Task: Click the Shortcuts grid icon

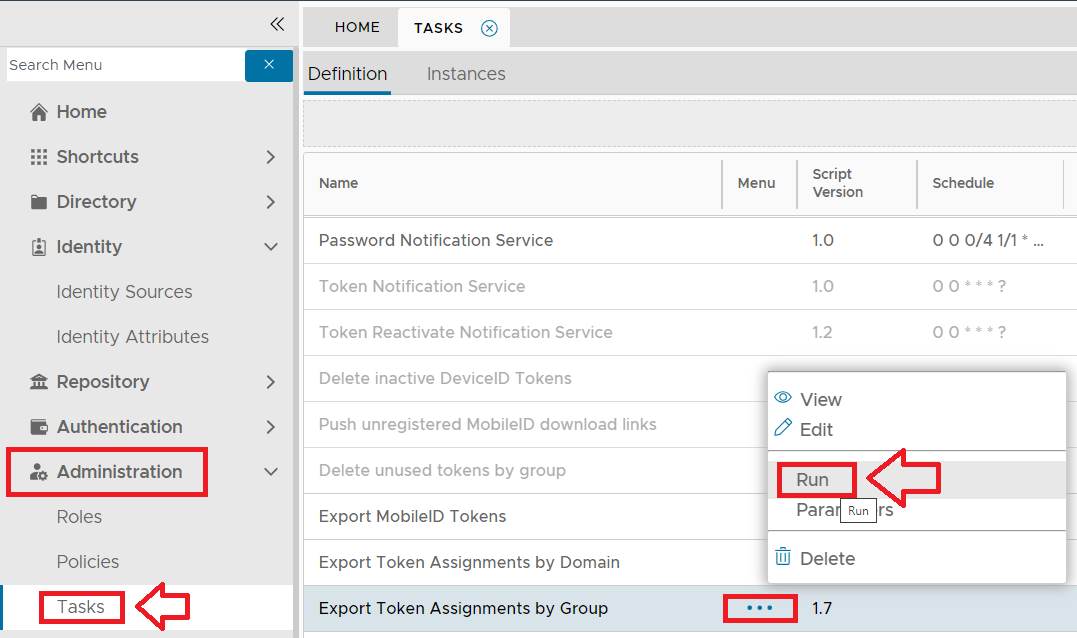Action: point(39,157)
